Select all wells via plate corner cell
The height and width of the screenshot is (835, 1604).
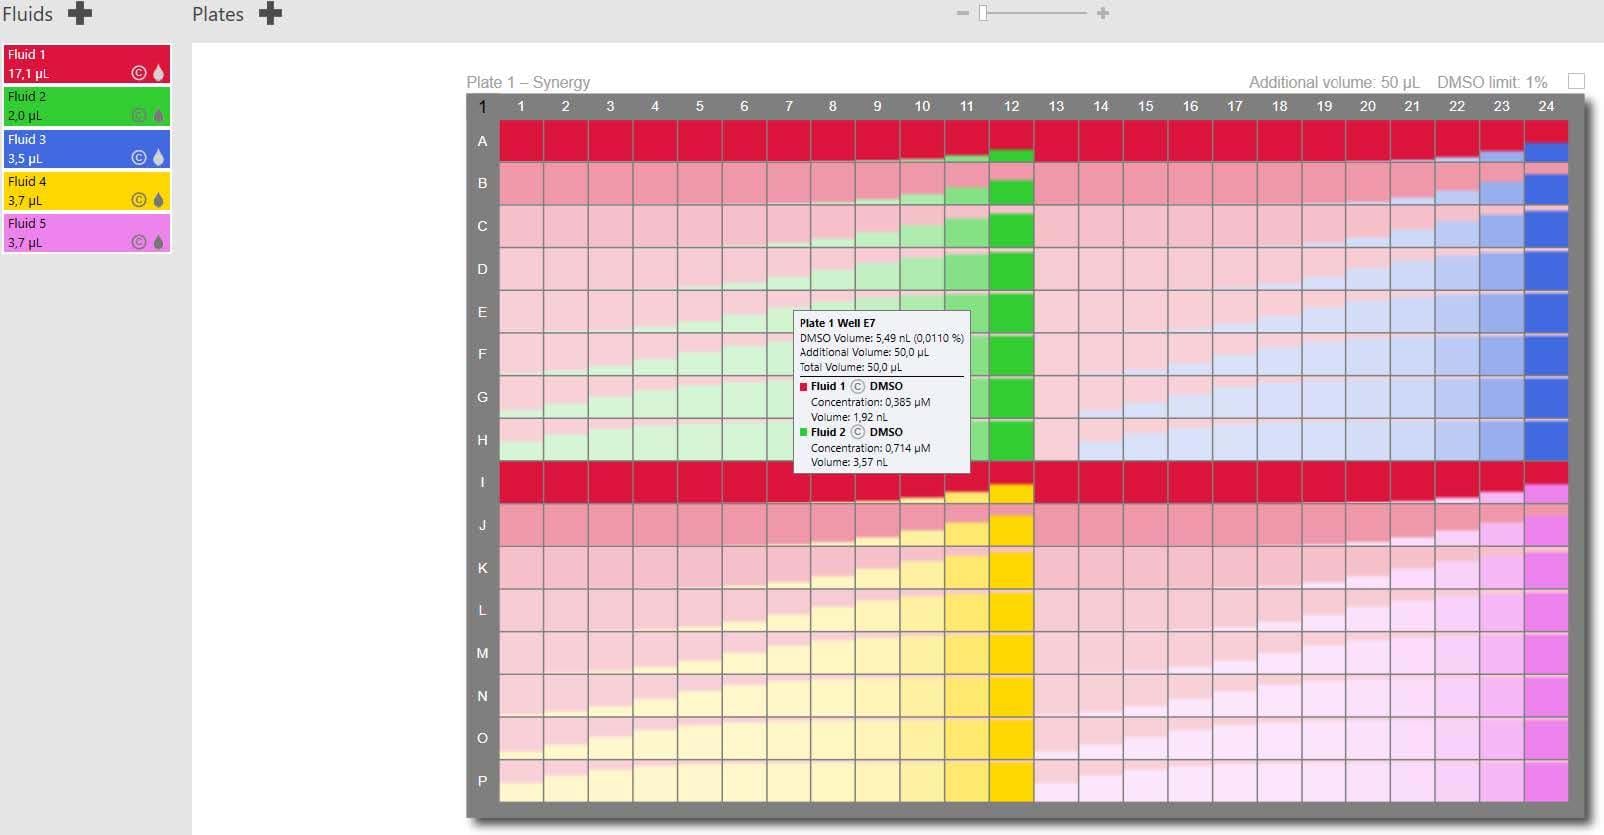[x=482, y=106]
